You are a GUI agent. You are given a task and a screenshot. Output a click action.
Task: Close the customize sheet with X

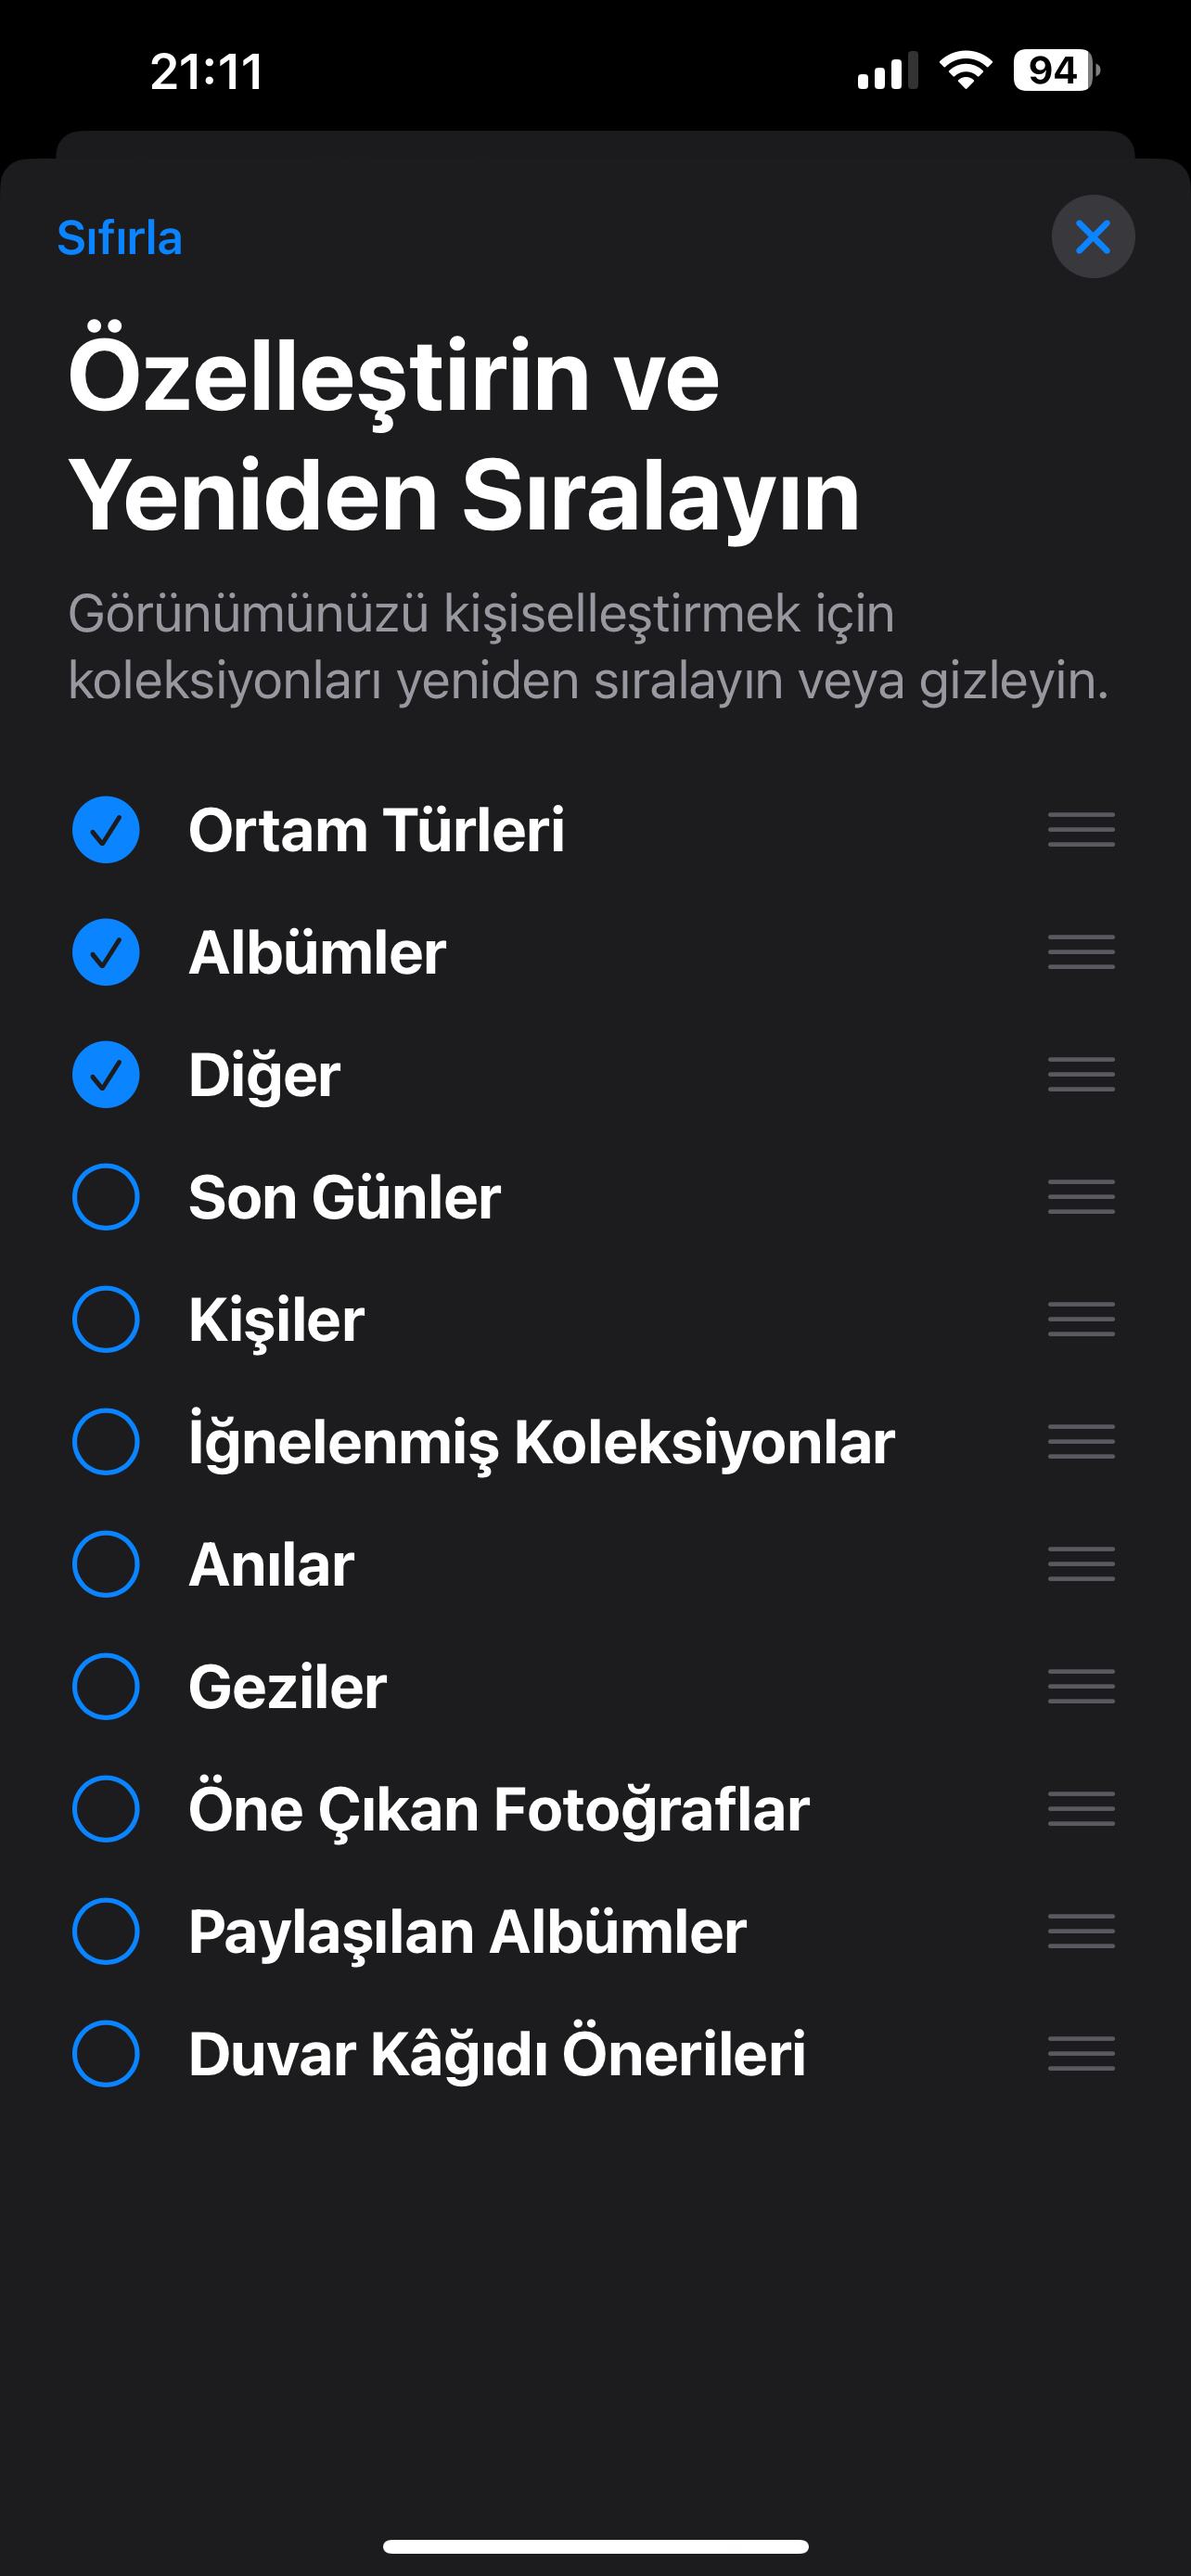[1093, 237]
